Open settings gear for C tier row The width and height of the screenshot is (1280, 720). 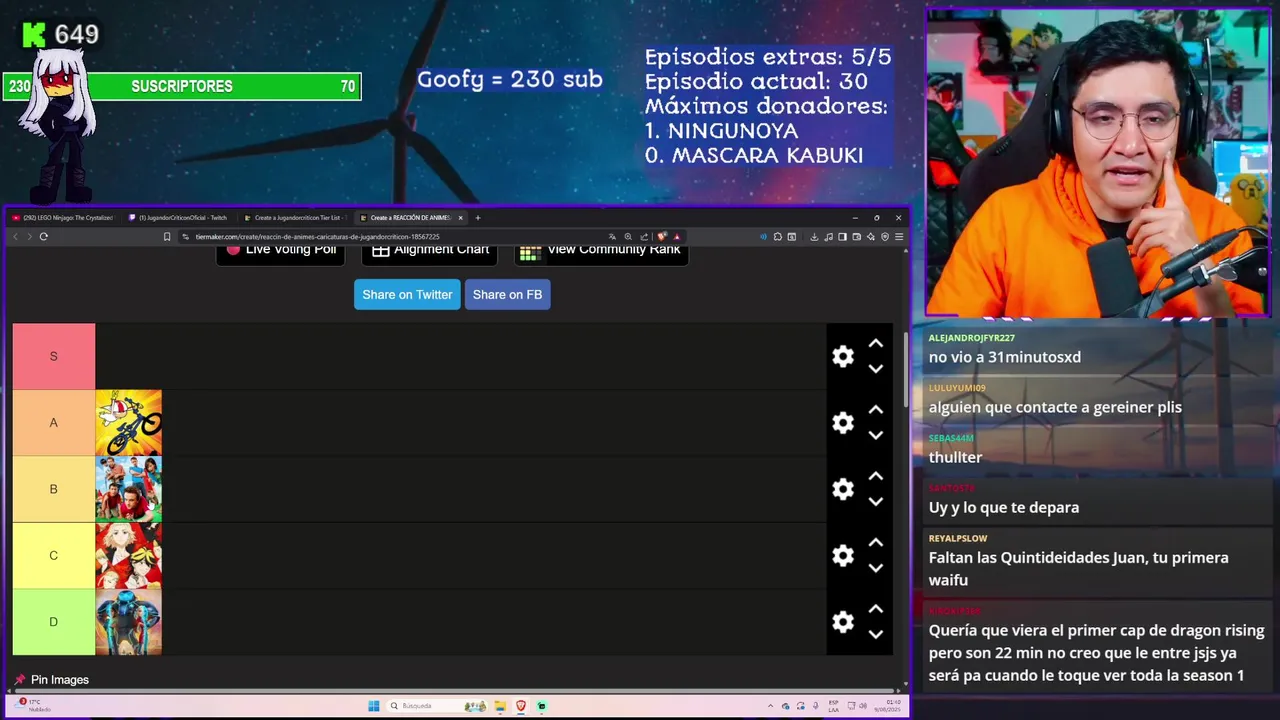tap(843, 556)
